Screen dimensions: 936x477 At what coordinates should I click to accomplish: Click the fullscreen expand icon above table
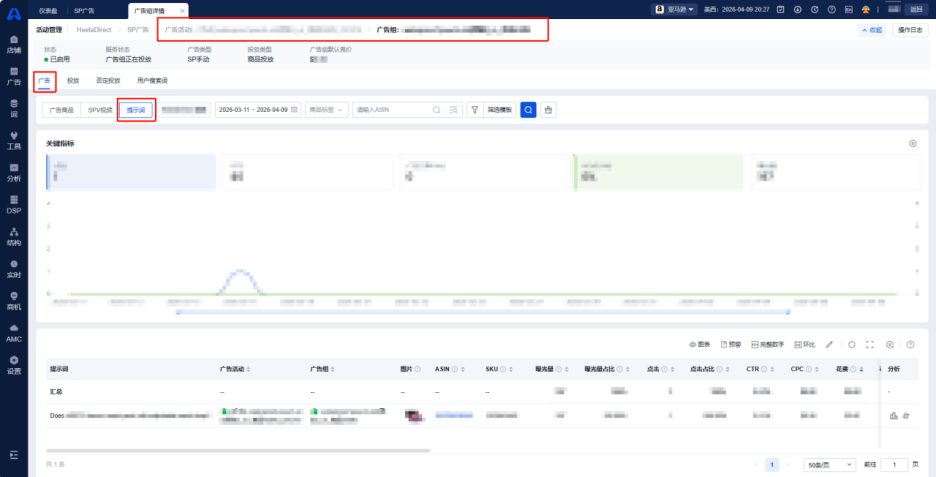coord(870,344)
